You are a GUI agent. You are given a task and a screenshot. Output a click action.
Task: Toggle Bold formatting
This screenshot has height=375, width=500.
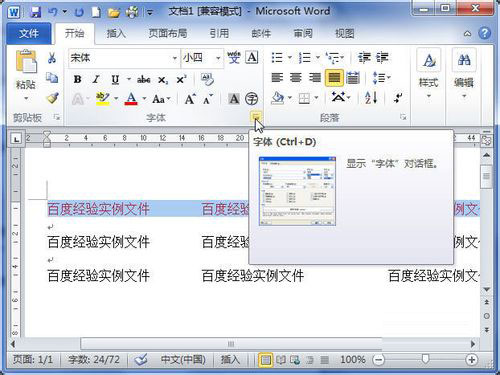(77, 80)
